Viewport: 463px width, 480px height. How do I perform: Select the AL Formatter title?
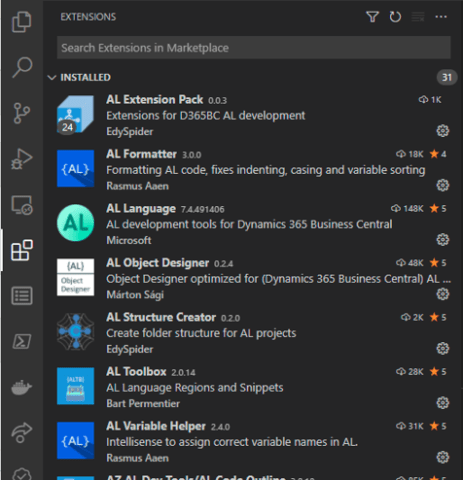[x=141, y=154]
